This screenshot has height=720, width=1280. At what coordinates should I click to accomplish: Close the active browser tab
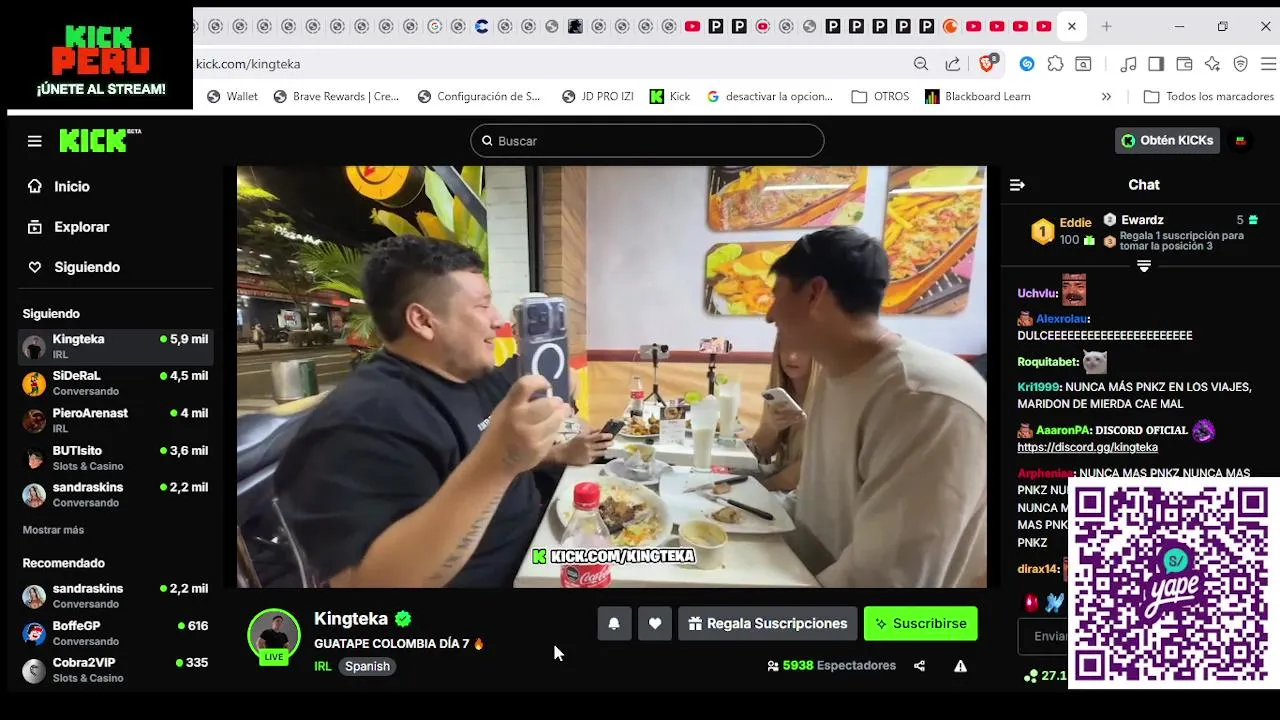1072,27
